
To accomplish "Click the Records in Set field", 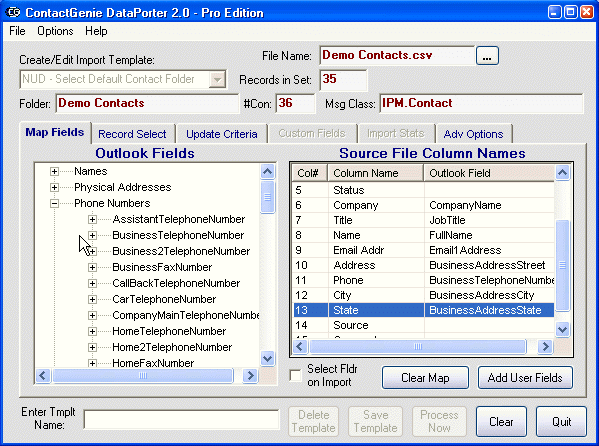I will pyautogui.click(x=343, y=79).
